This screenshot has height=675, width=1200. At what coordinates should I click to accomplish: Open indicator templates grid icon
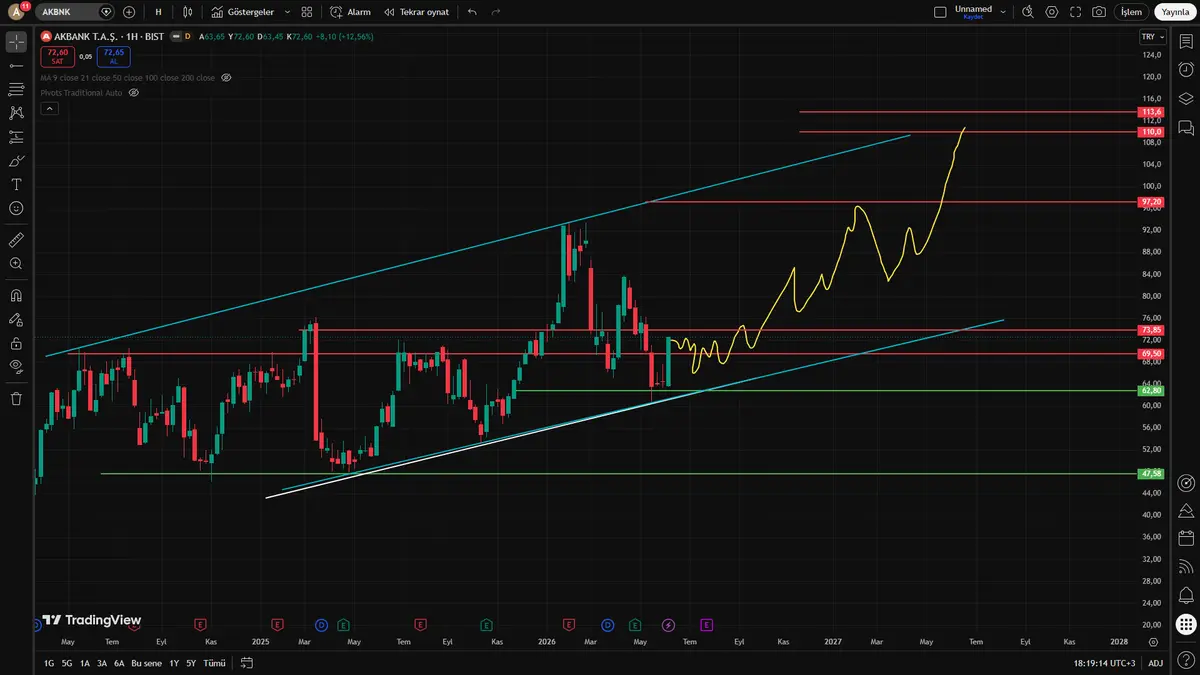pyautogui.click(x=307, y=12)
